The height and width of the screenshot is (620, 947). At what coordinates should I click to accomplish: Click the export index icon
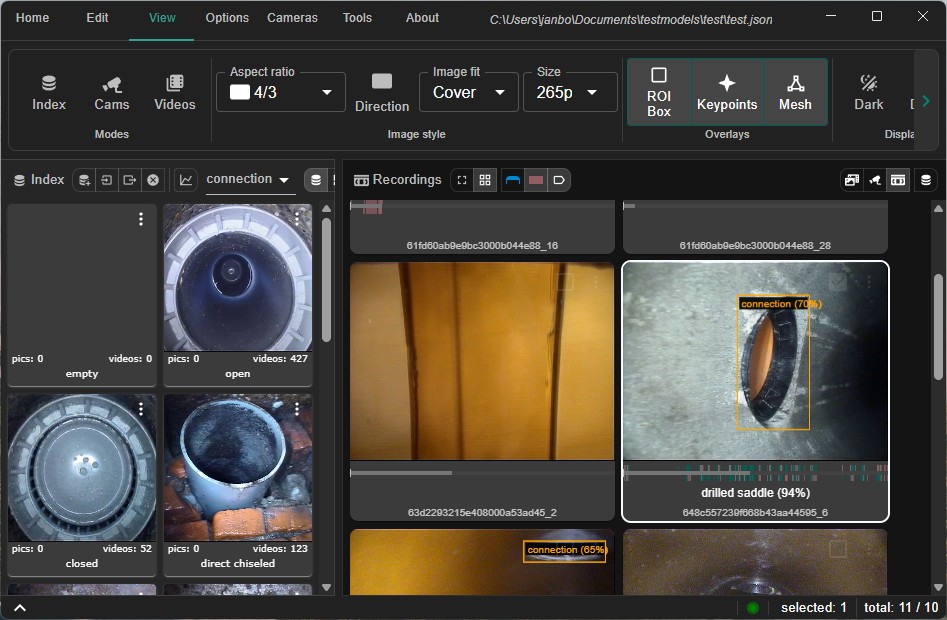[x=130, y=180]
